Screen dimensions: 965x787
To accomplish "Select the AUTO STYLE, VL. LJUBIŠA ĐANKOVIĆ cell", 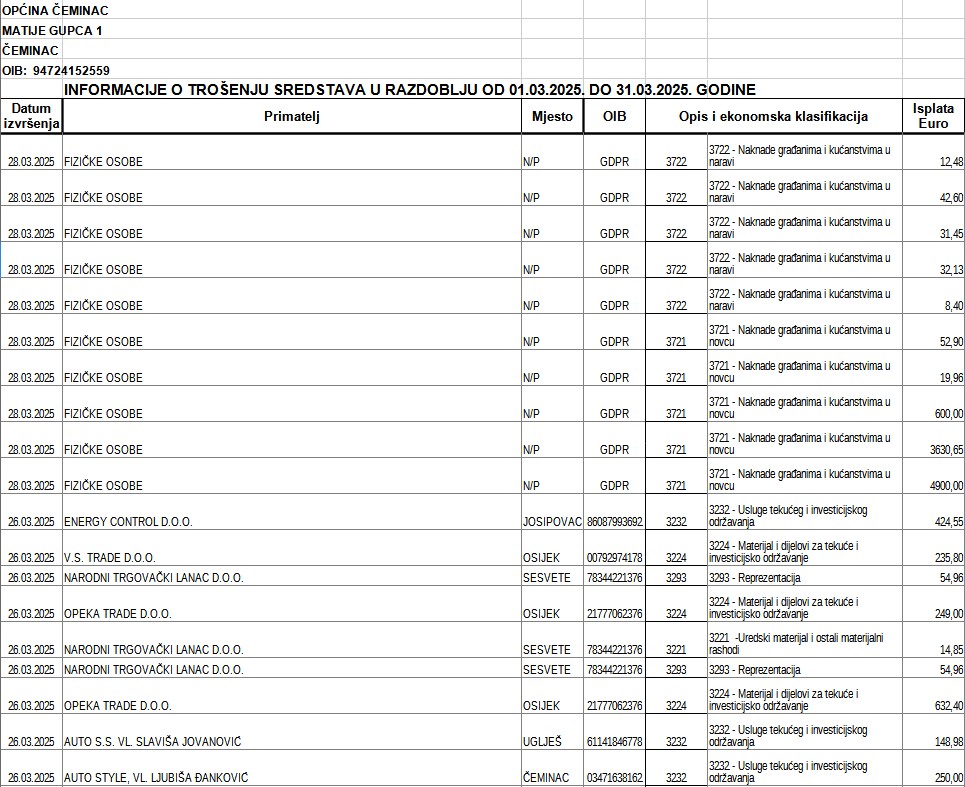I will [x=156, y=777].
